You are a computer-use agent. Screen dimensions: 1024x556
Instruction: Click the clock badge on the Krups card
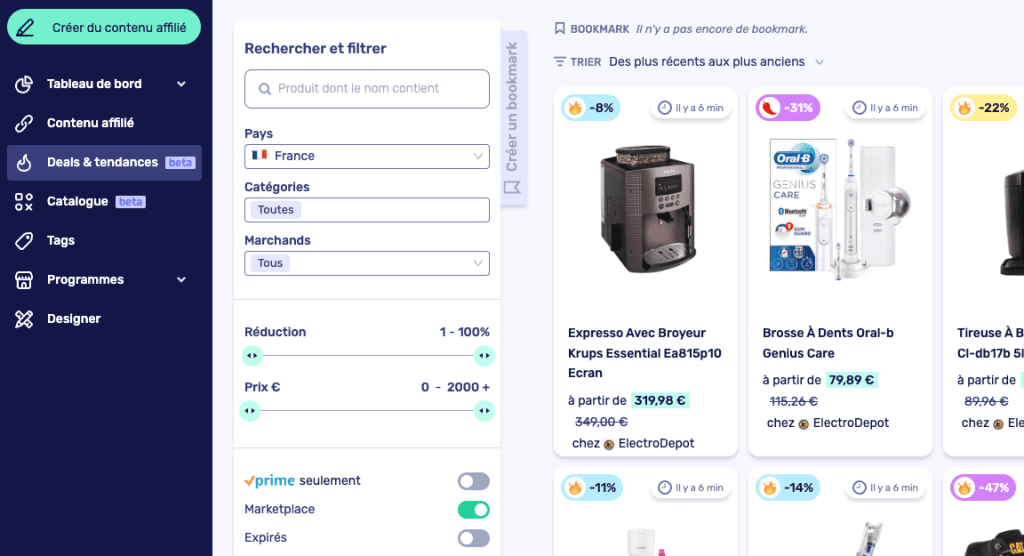pos(691,108)
